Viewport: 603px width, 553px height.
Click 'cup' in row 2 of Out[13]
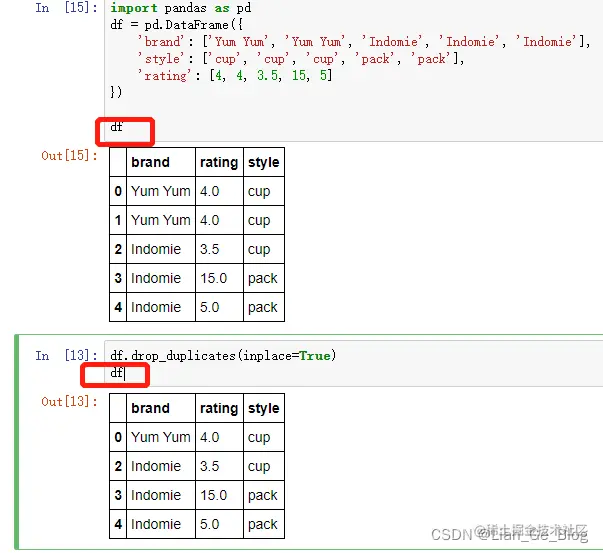pyautogui.click(x=259, y=467)
